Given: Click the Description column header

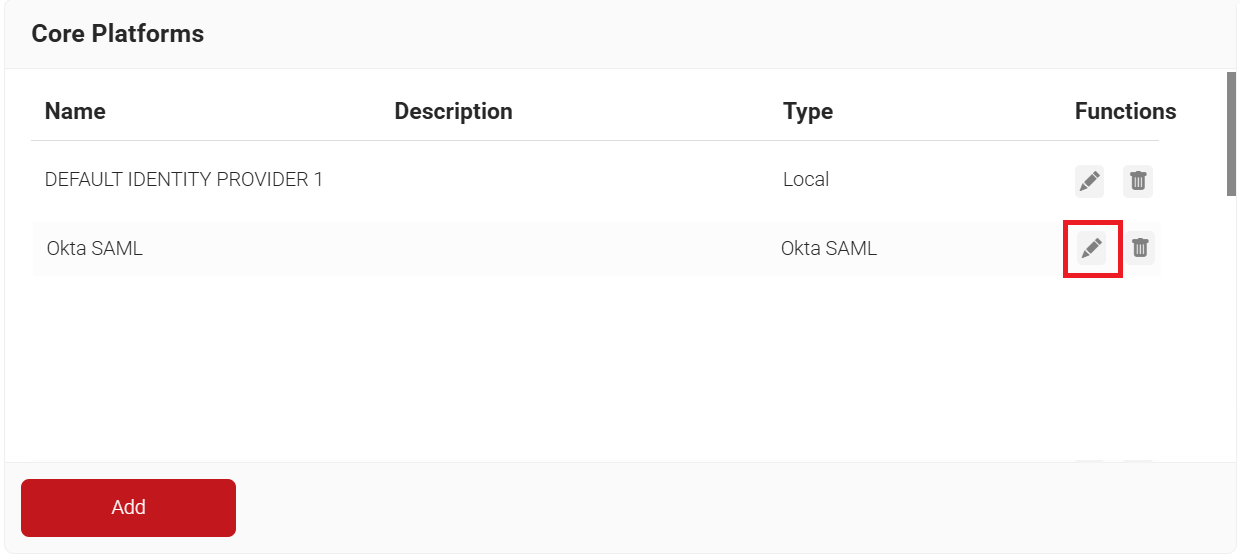Looking at the screenshot, I should (x=453, y=111).
